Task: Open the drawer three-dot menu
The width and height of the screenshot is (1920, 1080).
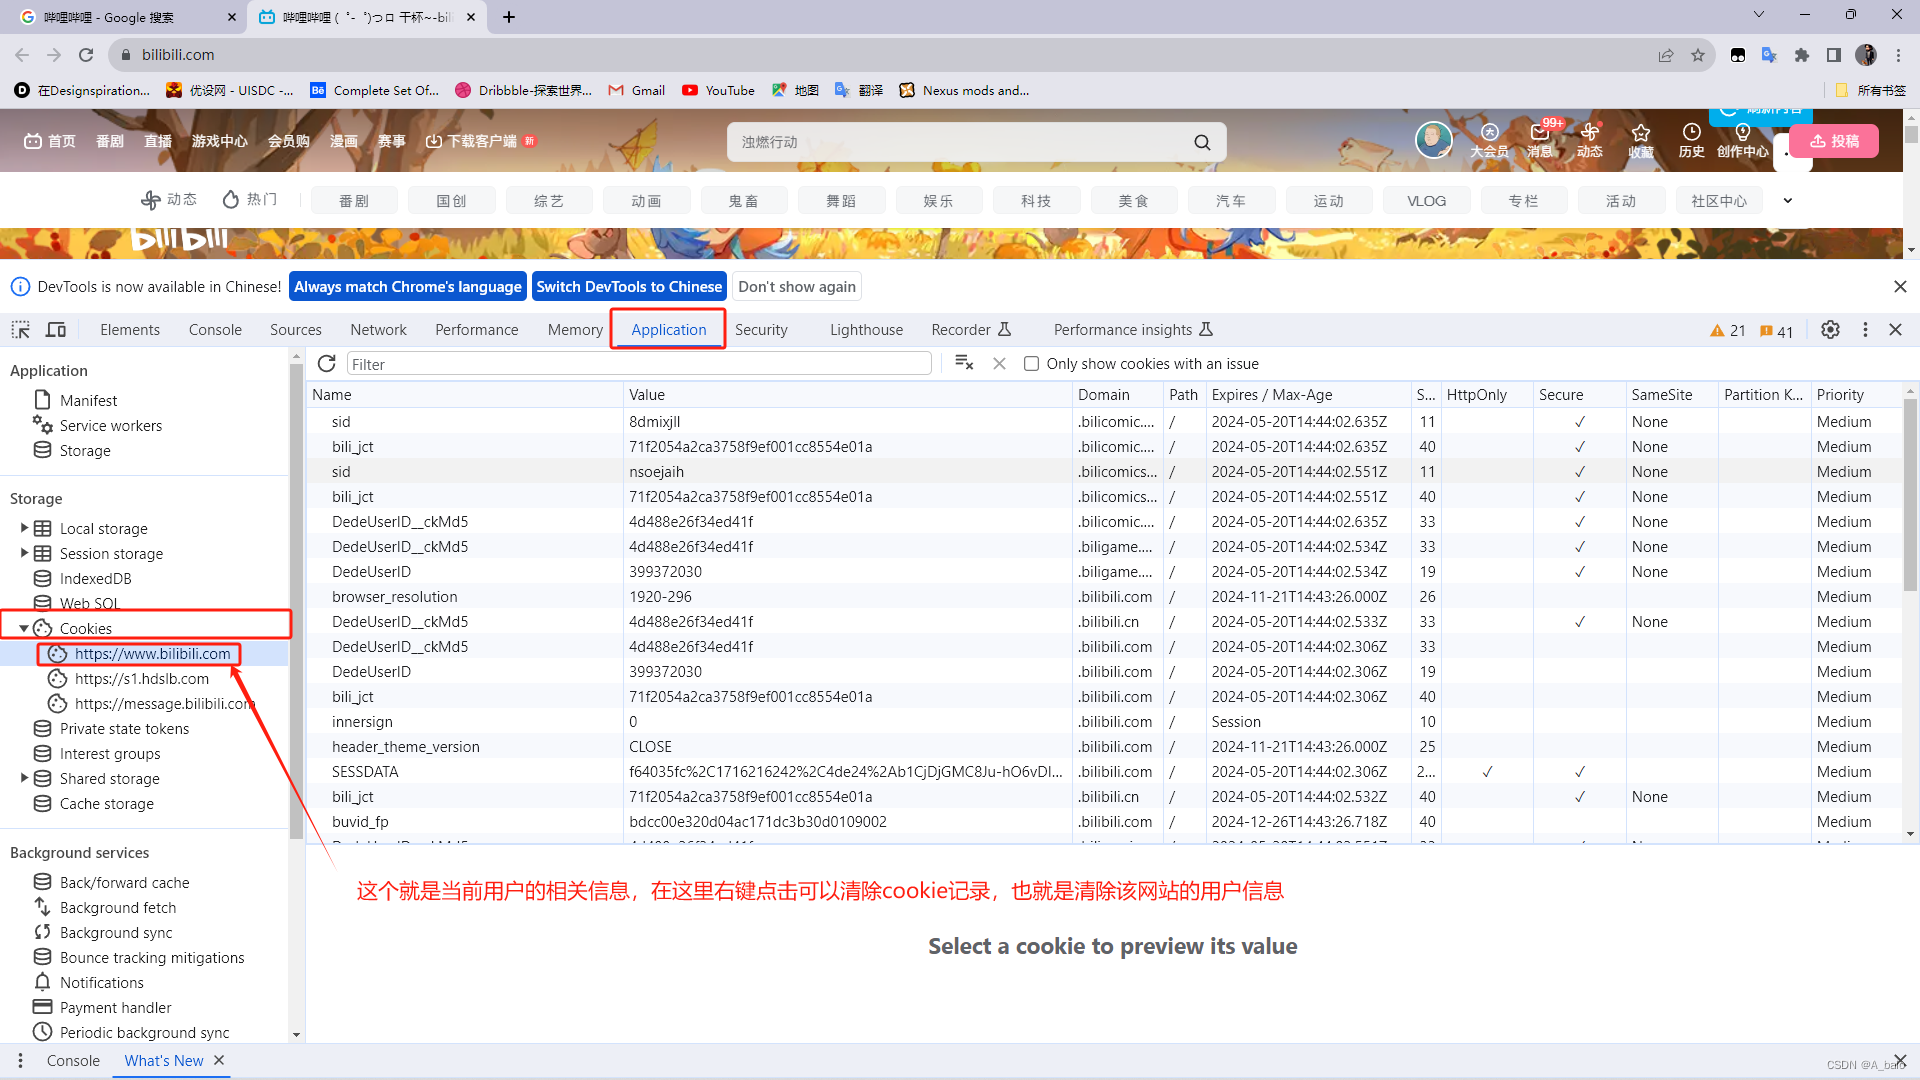Action: tap(20, 1060)
